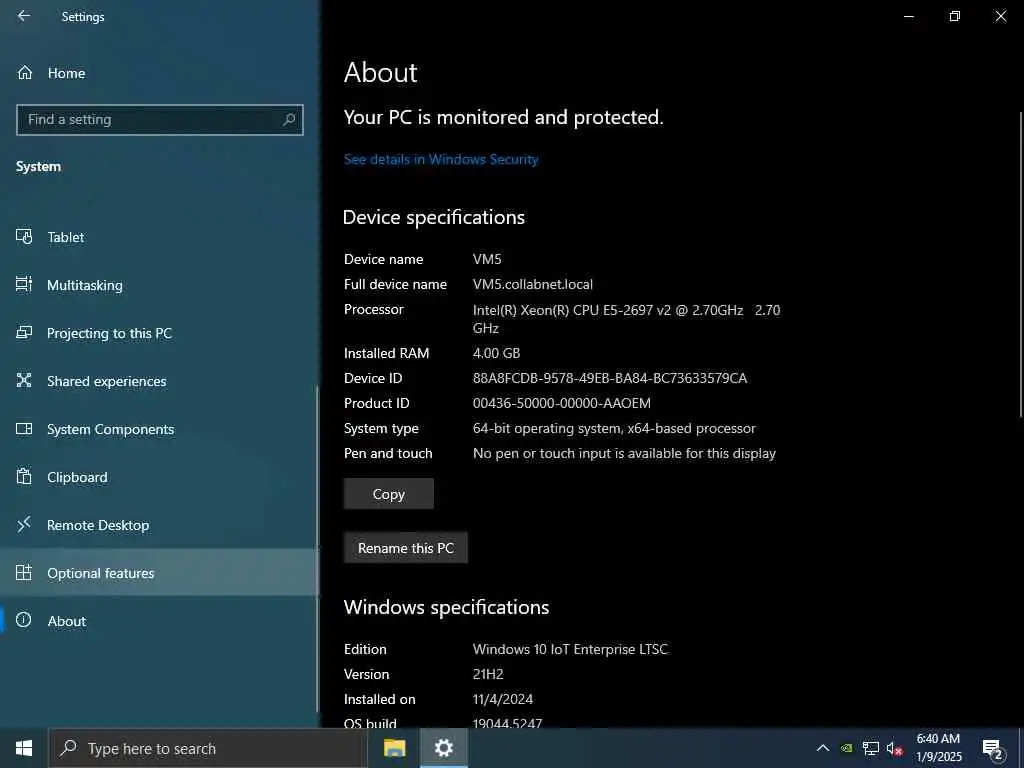
Task: Focus the Find a setting search box
Action: click(x=159, y=120)
